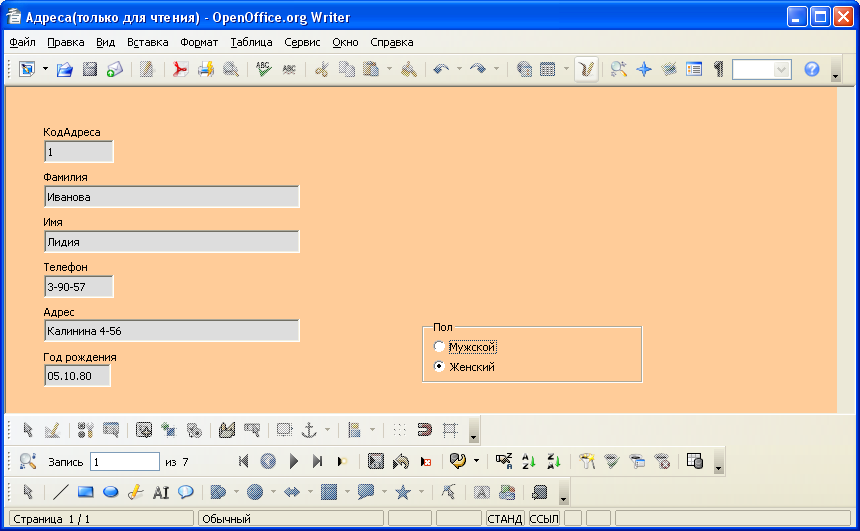Select the Callouts drawing tool

point(186,492)
